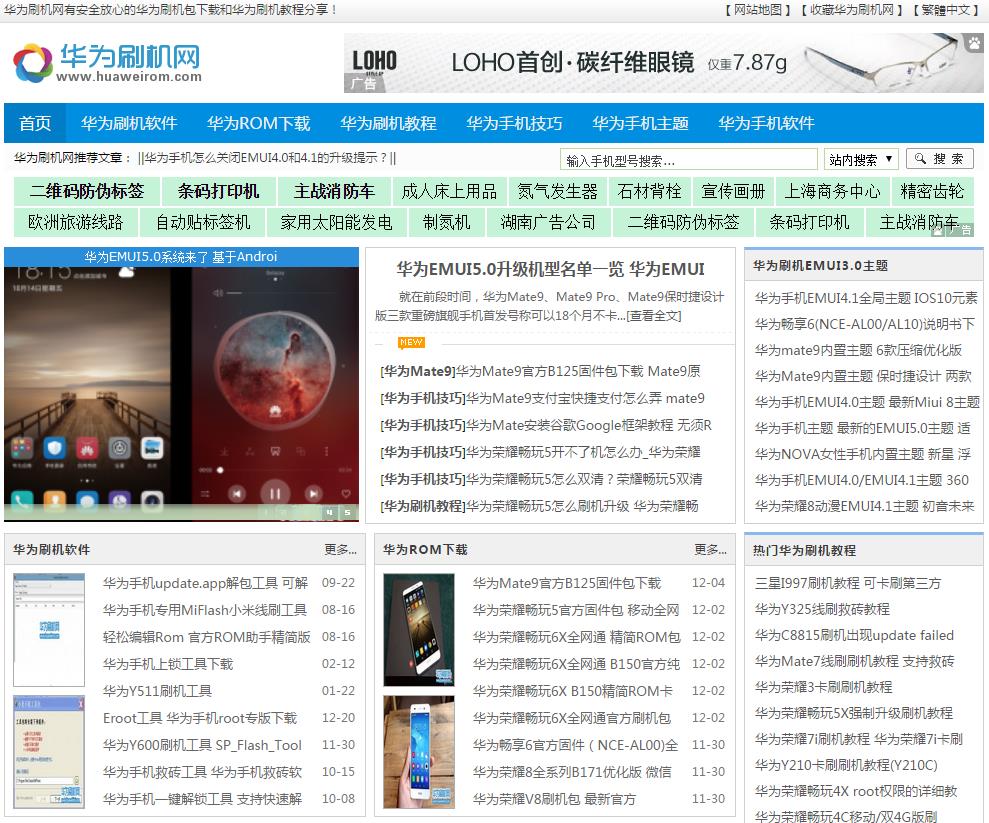The image size is (989, 823).
Task: Open 华为荣耀畅玩4X root权限的详细教 link
Action: tap(856, 791)
